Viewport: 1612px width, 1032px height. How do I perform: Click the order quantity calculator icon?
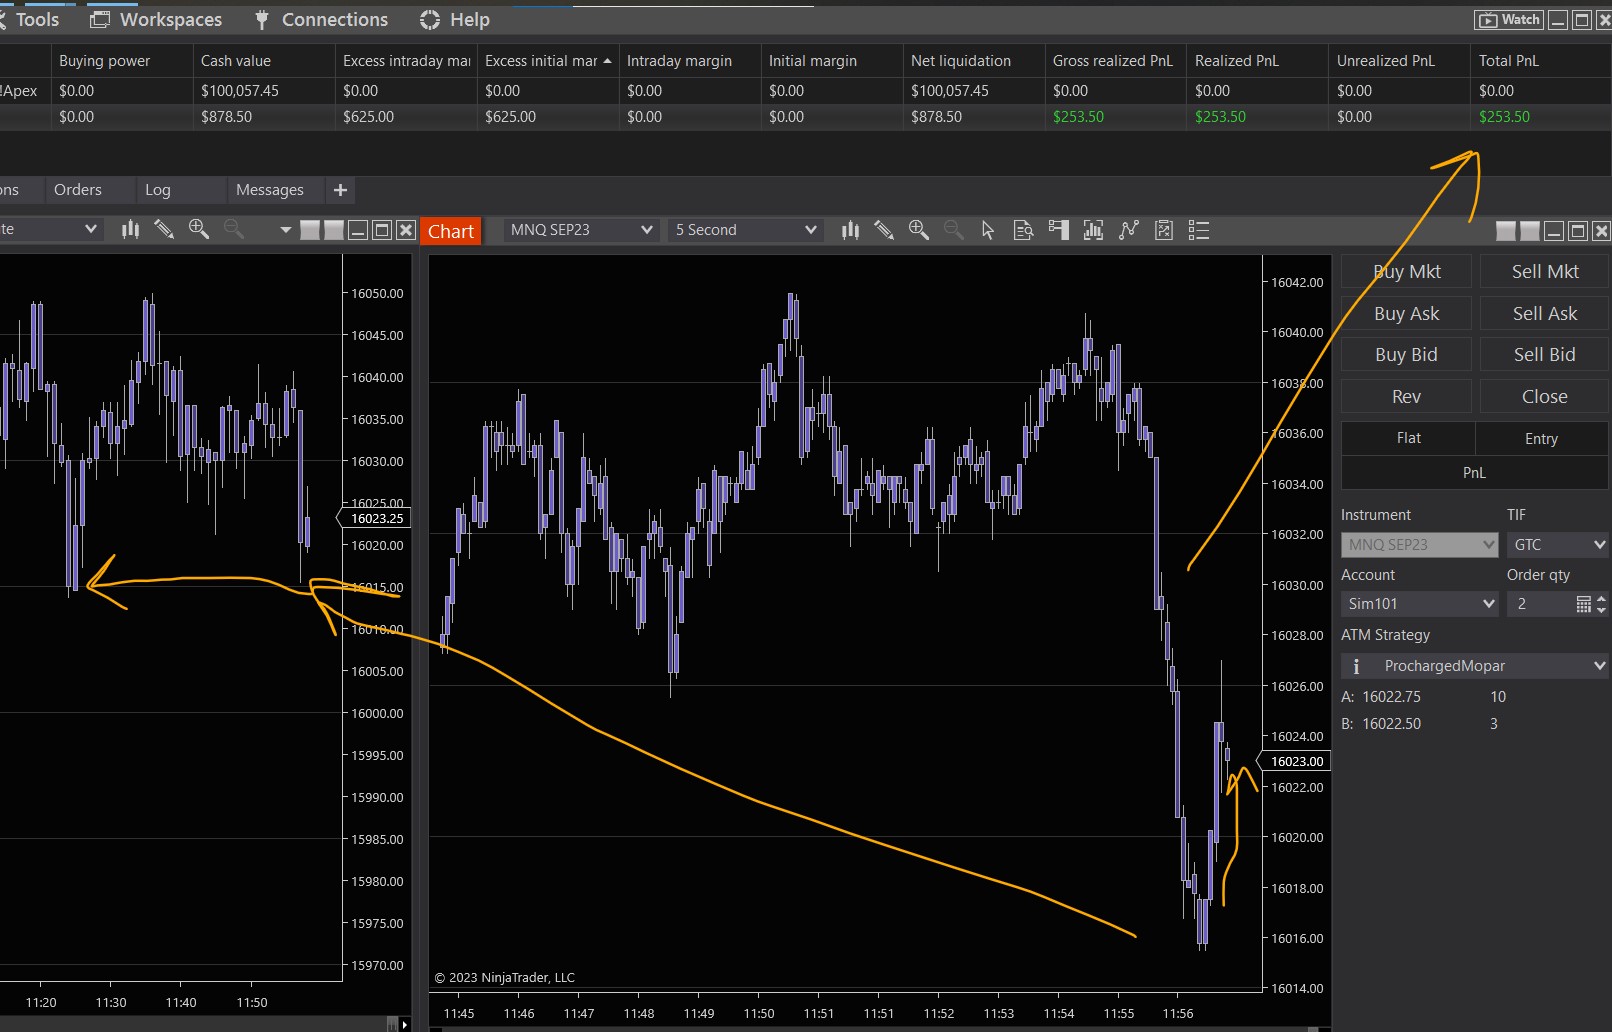[x=1583, y=604]
